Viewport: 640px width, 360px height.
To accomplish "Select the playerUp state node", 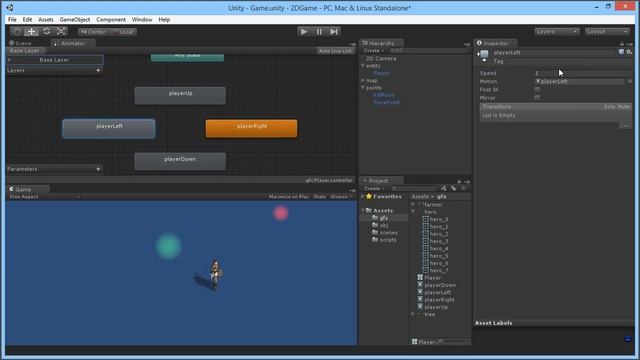I will tap(180, 95).
